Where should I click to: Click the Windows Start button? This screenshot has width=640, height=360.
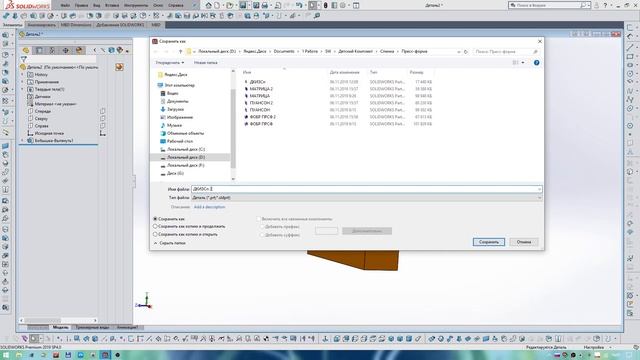coord(6,355)
